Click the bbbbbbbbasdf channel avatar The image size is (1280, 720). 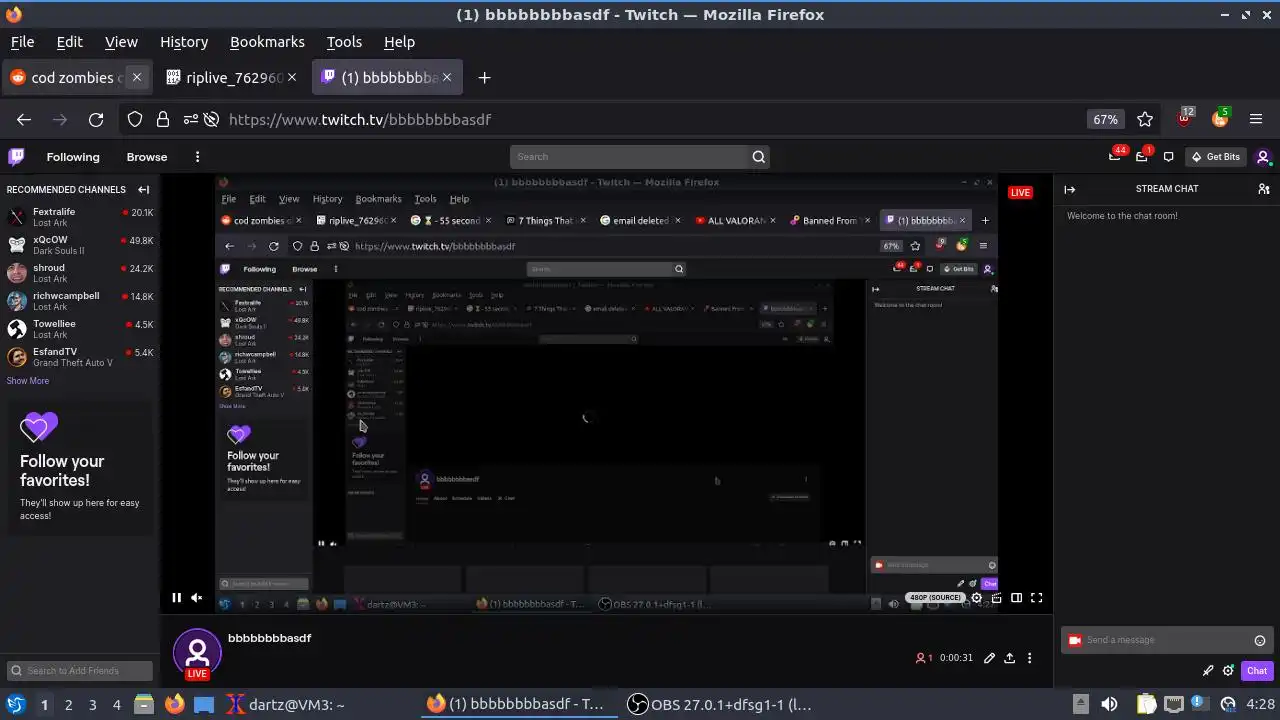(x=197, y=652)
